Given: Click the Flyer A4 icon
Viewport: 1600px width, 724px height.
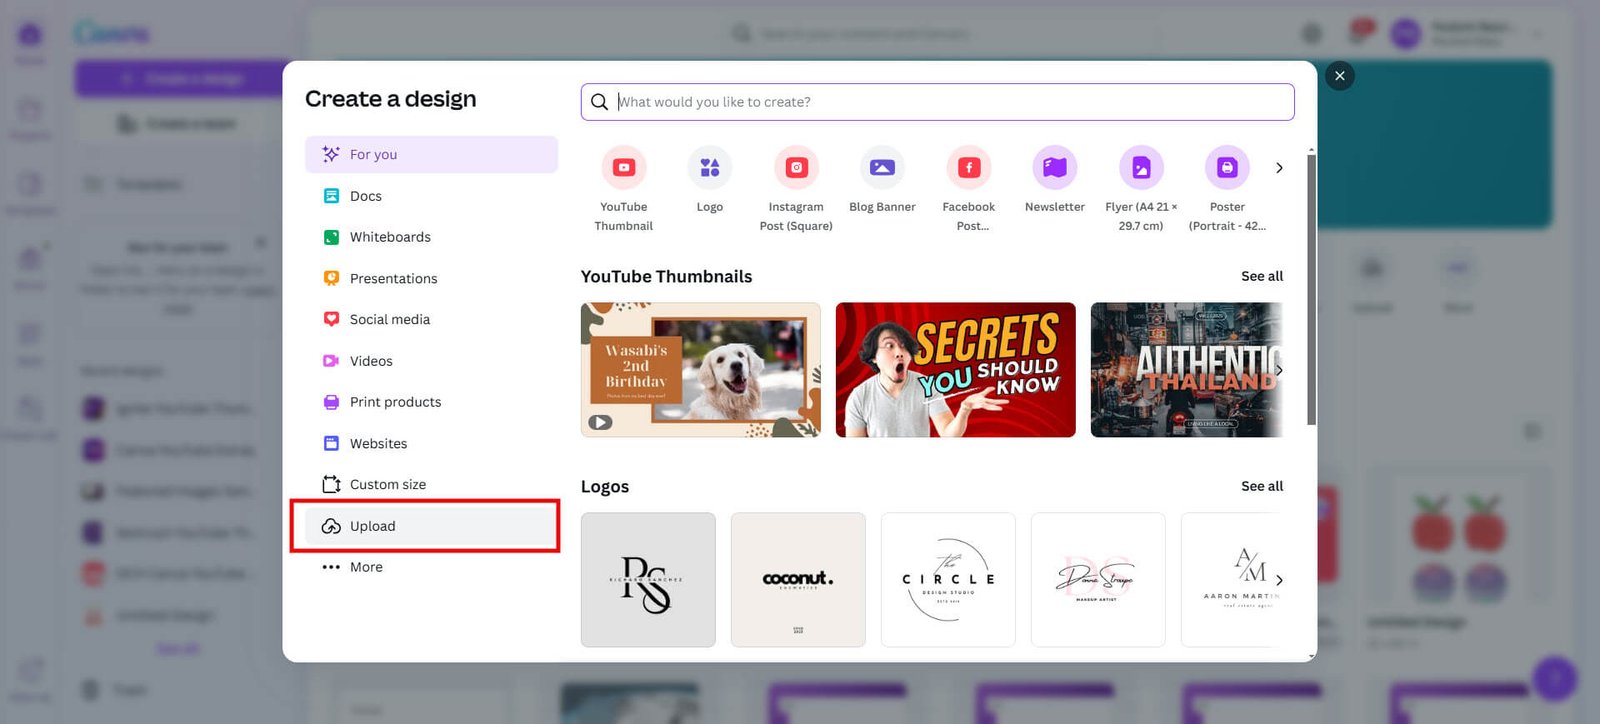Looking at the screenshot, I should point(1141,168).
